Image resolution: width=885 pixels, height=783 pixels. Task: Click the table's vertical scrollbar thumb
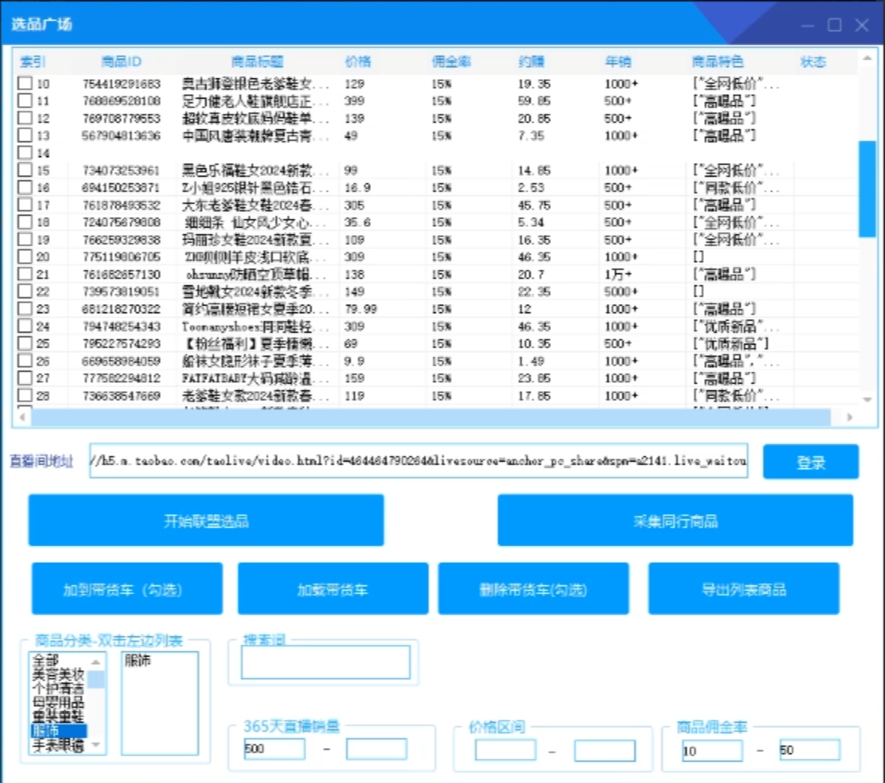tap(867, 188)
